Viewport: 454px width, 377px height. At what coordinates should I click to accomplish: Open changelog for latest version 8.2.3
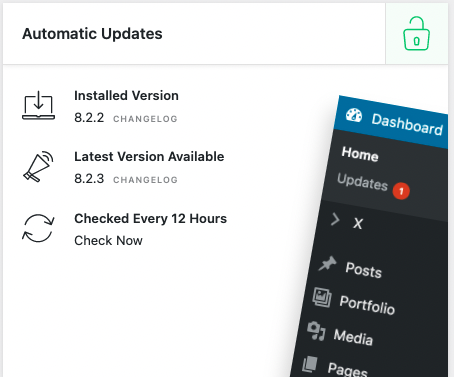tap(145, 180)
